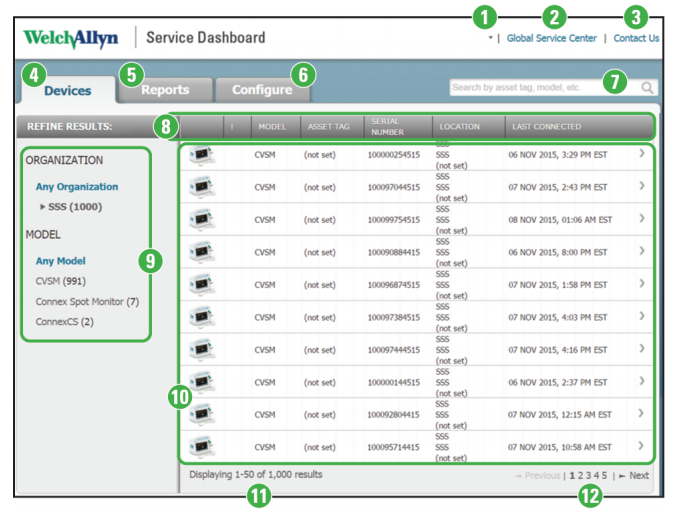Open details chevron for serial 100095714415
This screenshot has height=516, width=678.
(x=642, y=445)
